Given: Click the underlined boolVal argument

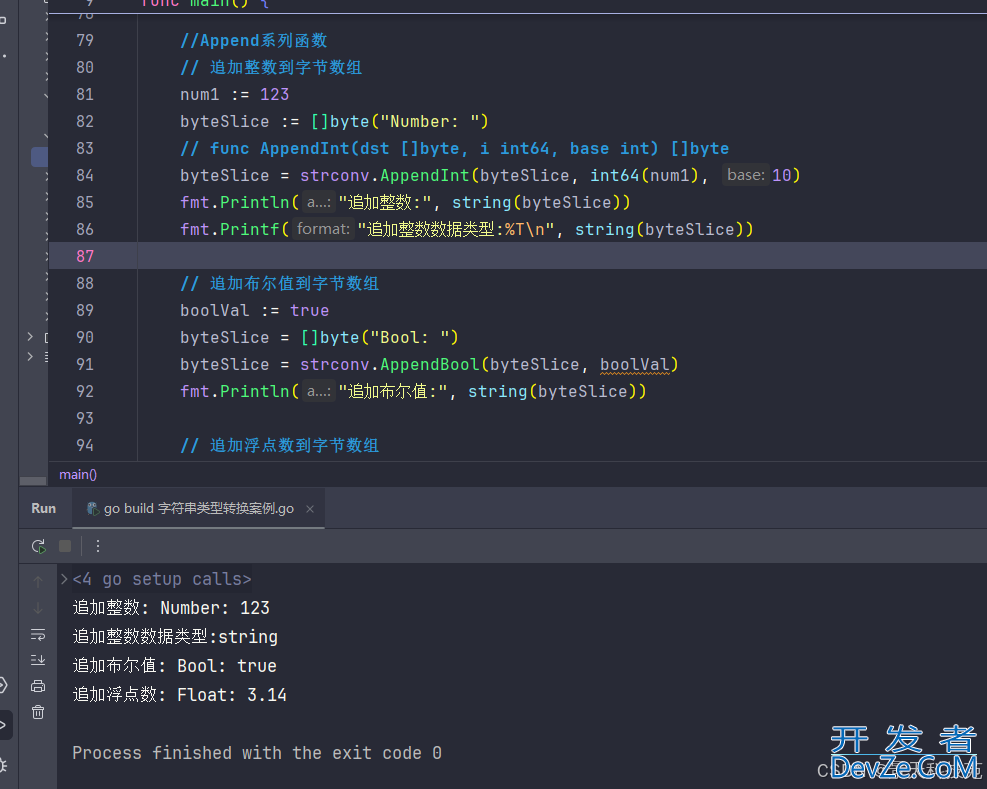Looking at the screenshot, I should click(x=634, y=365).
